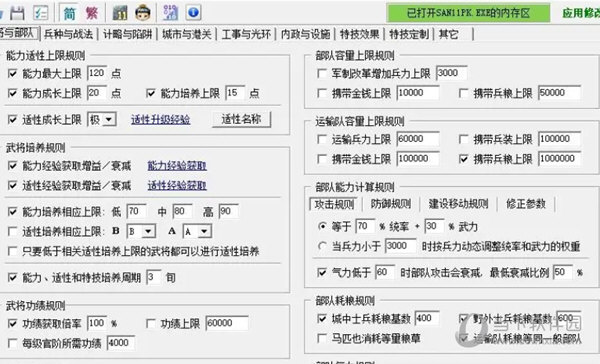Open the checklist options toolbar icon
Screen dimensions: 600x364
[x=41, y=13]
